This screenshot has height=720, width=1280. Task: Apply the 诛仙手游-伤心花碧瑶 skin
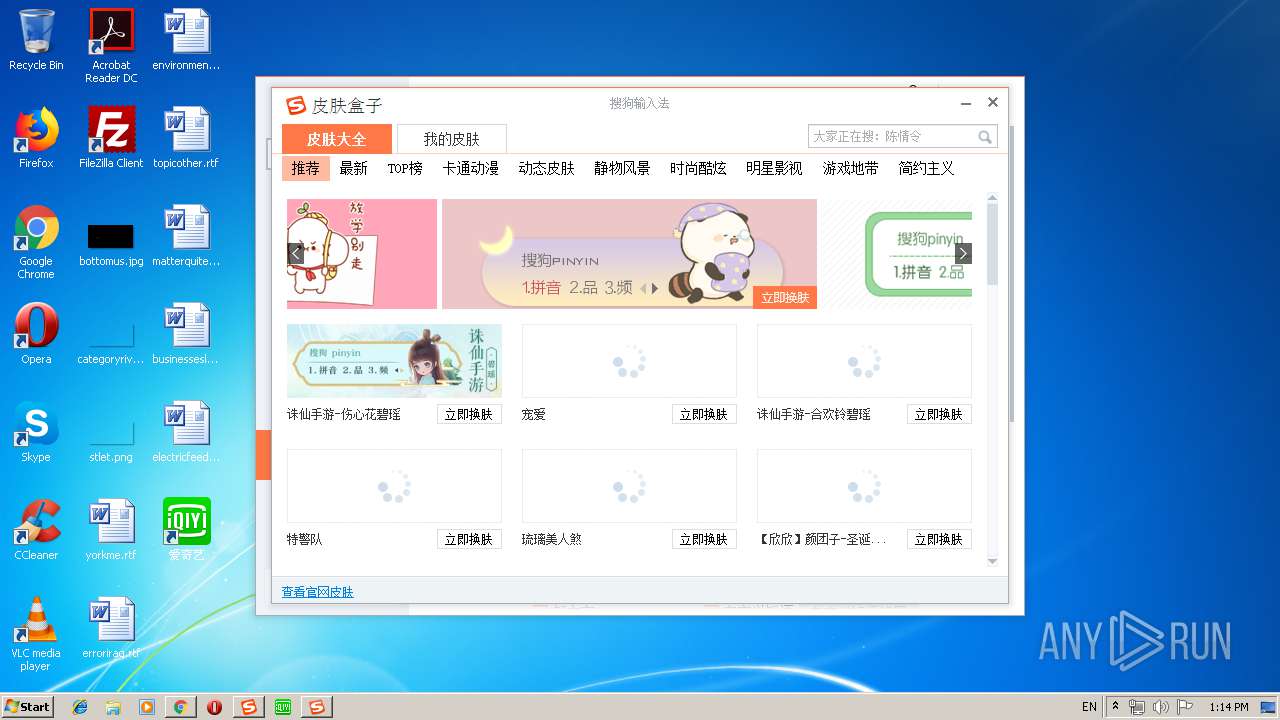click(x=469, y=414)
